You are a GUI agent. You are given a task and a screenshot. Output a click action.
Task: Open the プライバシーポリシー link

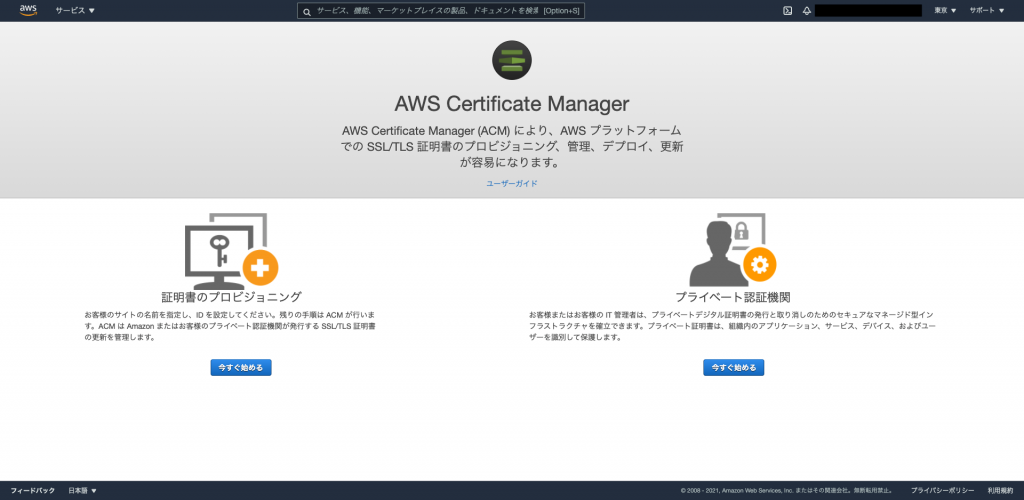(942, 490)
